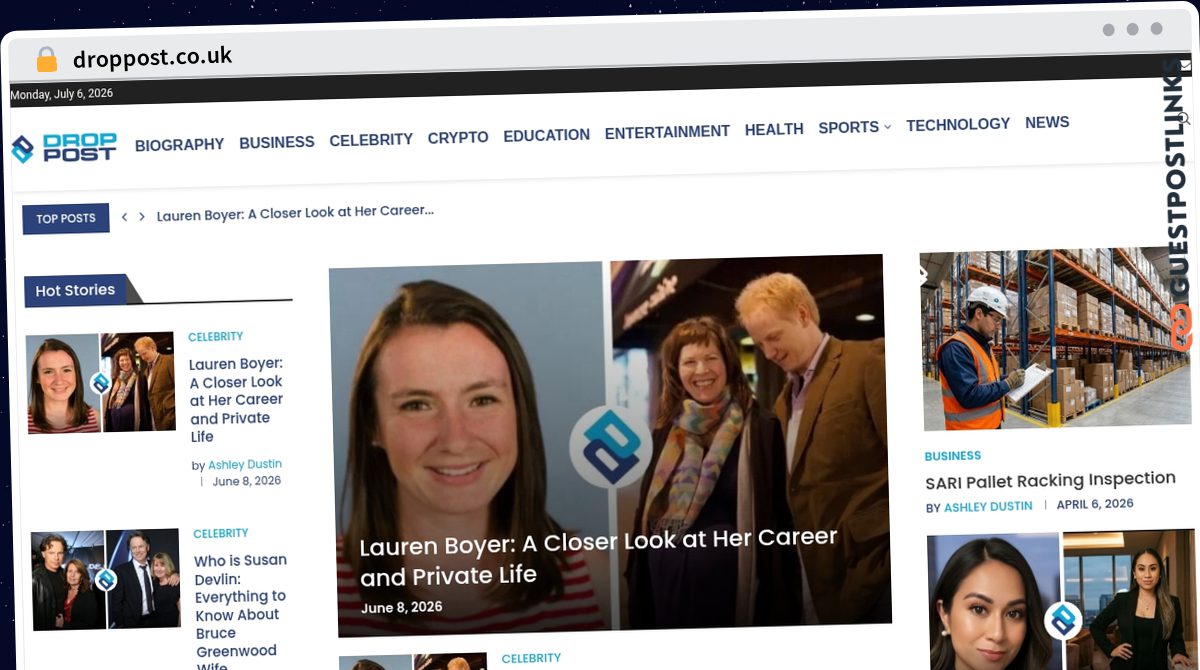Show previous top post arrow

pyautogui.click(x=124, y=216)
